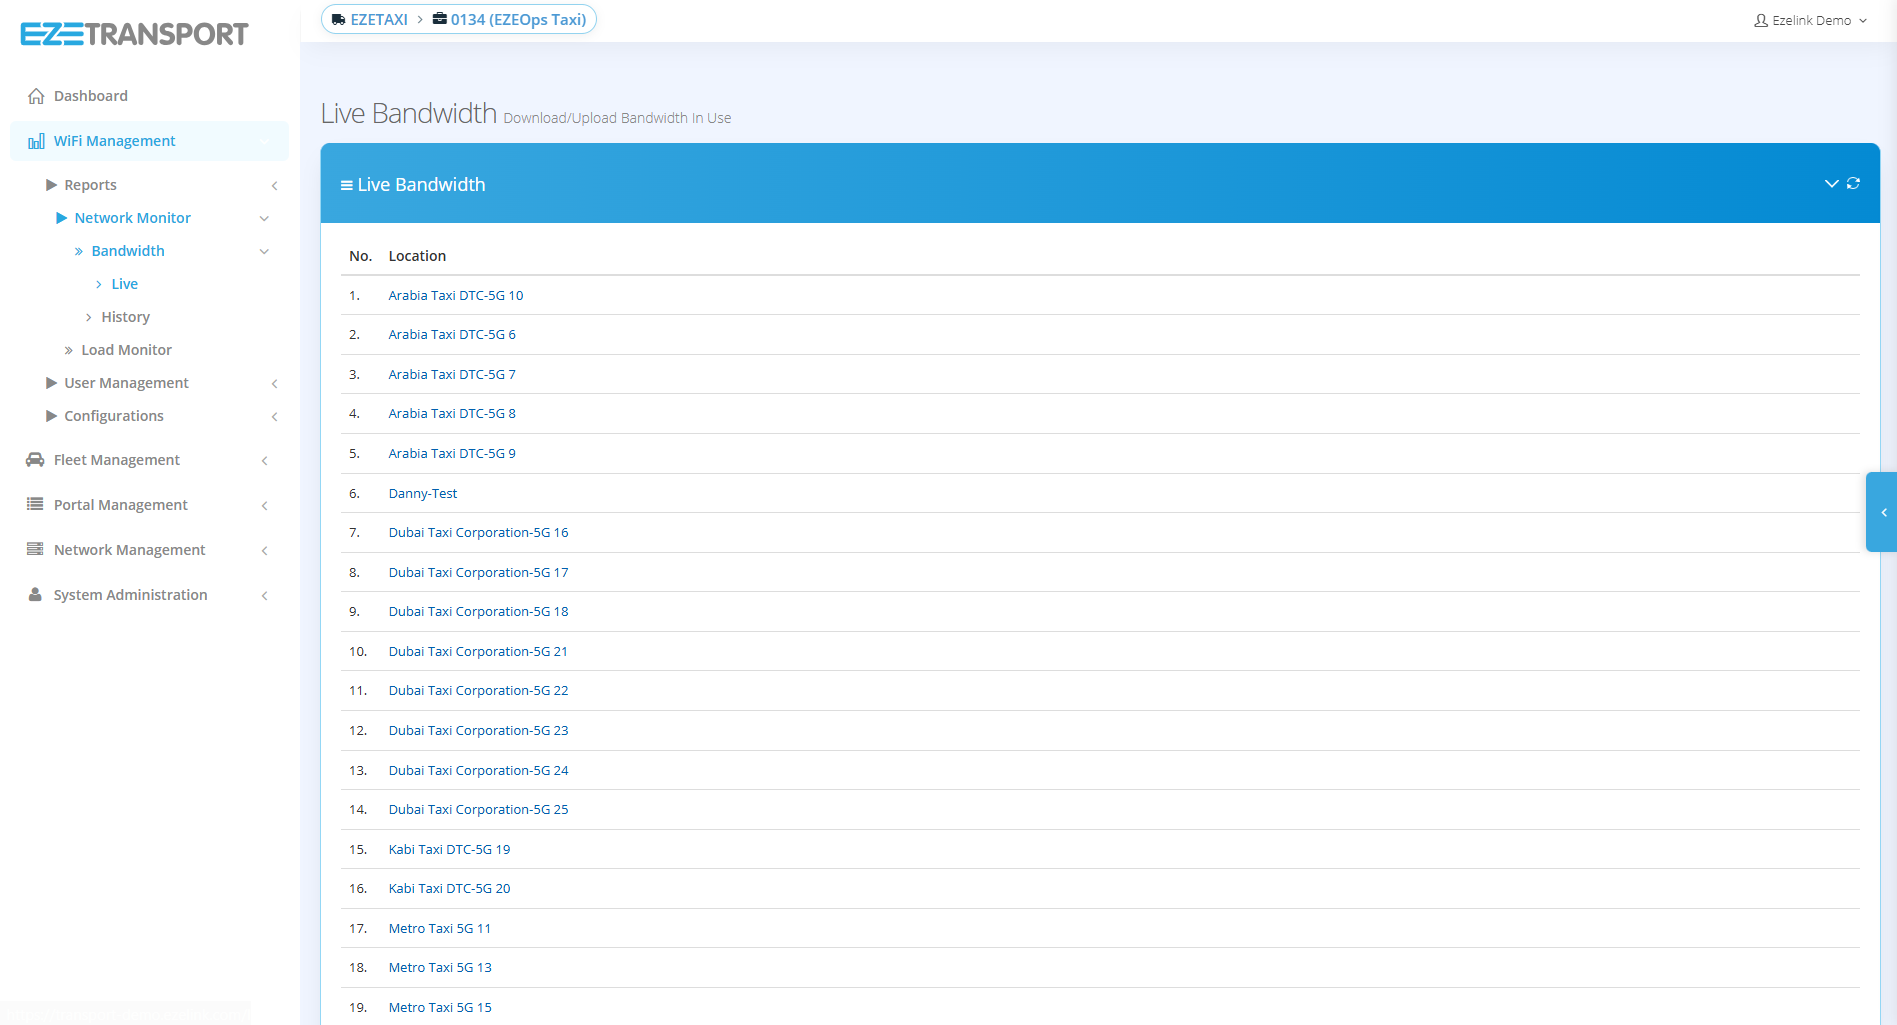Click the System Administration user icon

coord(35,594)
